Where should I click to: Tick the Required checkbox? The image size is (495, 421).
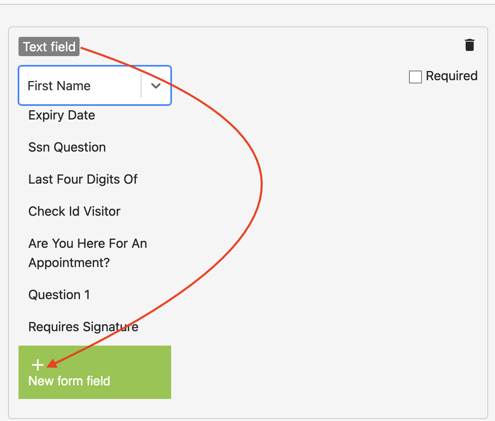[415, 77]
